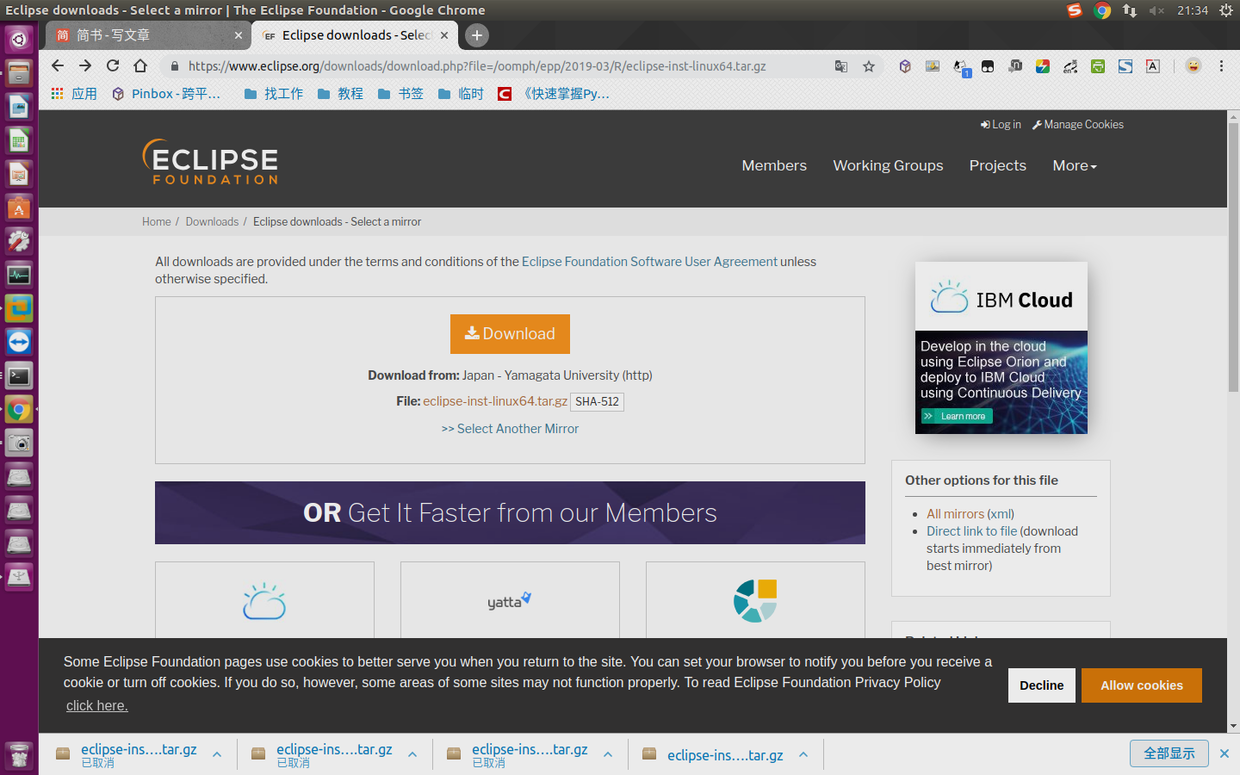Open the picture-frame image extension icon
Screen dimensions: 1240x775
point(933,66)
